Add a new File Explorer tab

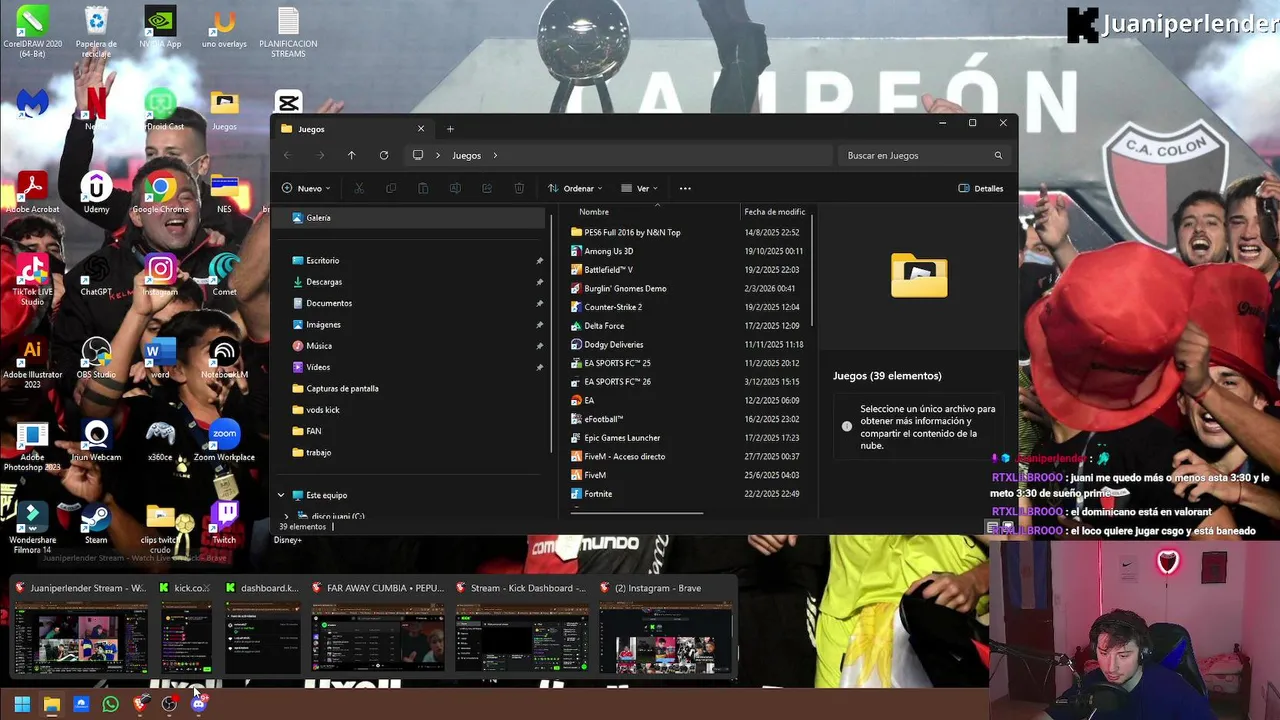click(450, 129)
